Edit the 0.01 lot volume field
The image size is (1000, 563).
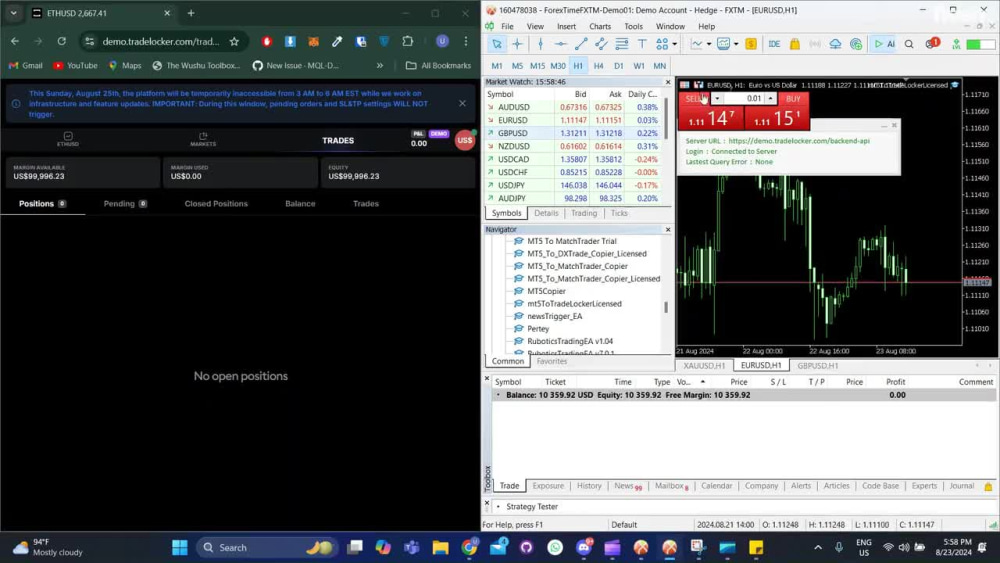tap(744, 99)
